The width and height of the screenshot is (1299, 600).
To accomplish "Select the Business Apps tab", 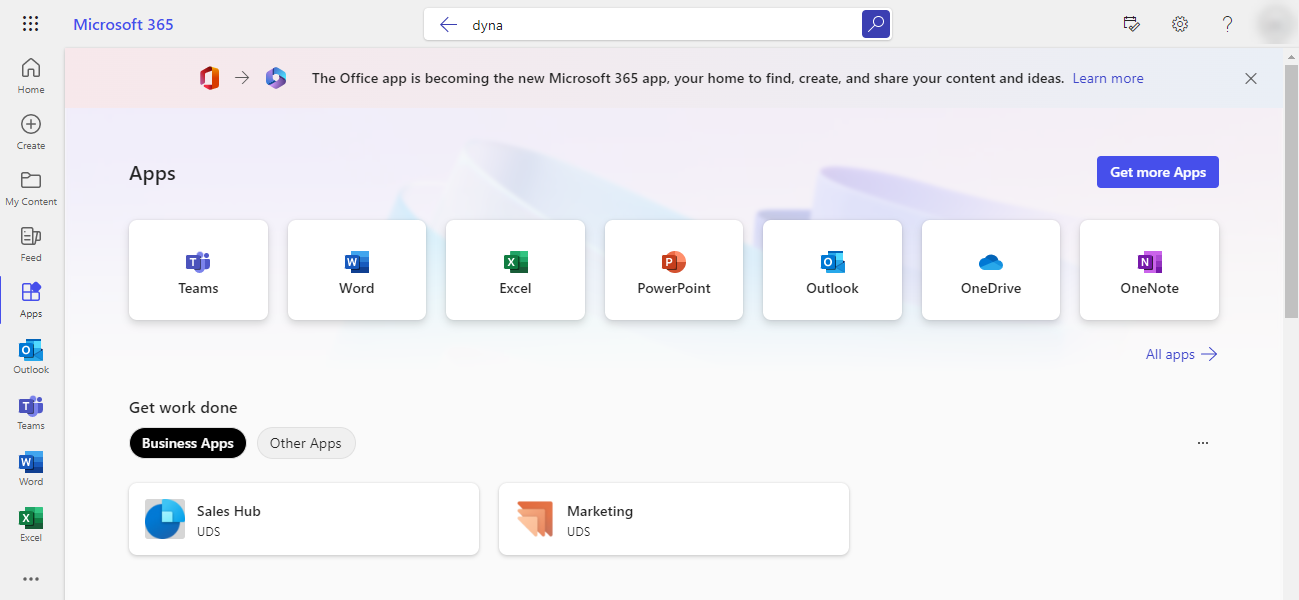I will click(x=188, y=443).
